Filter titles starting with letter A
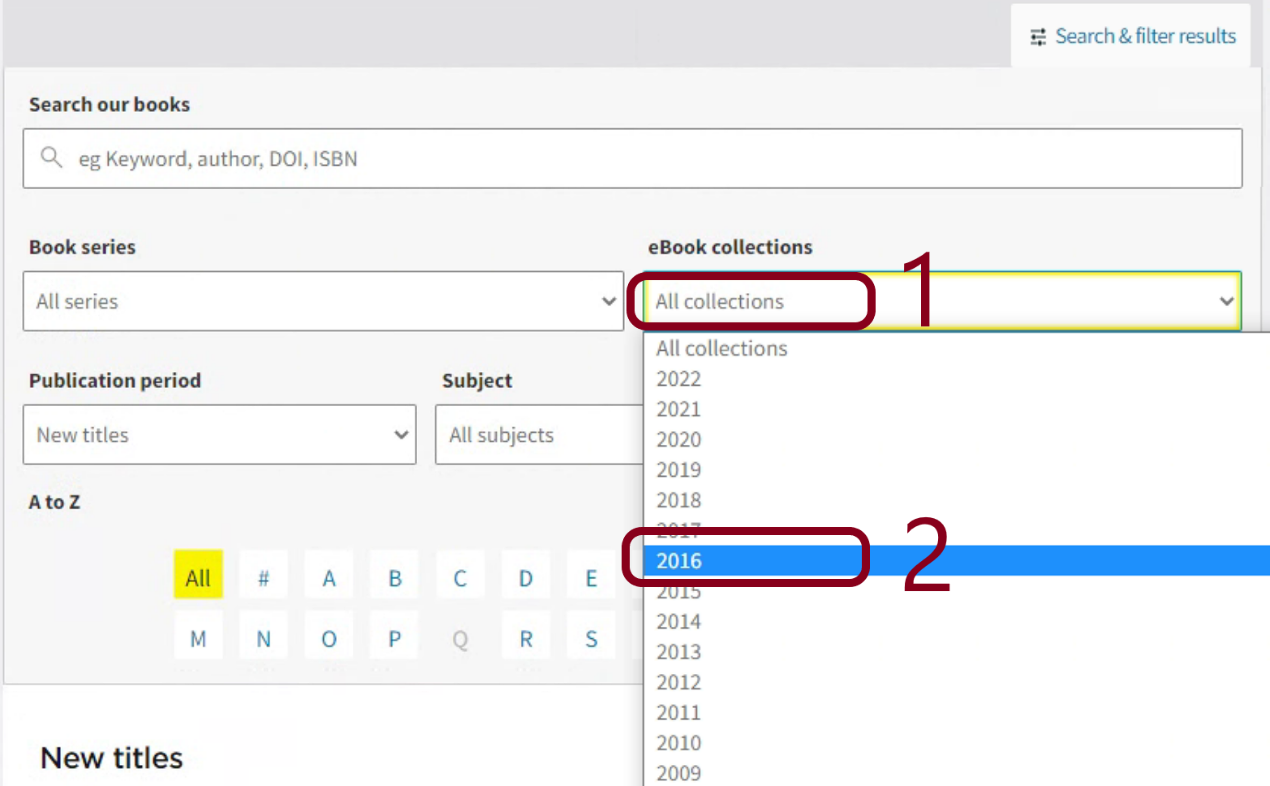This screenshot has height=786, width=1270. pos(329,578)
